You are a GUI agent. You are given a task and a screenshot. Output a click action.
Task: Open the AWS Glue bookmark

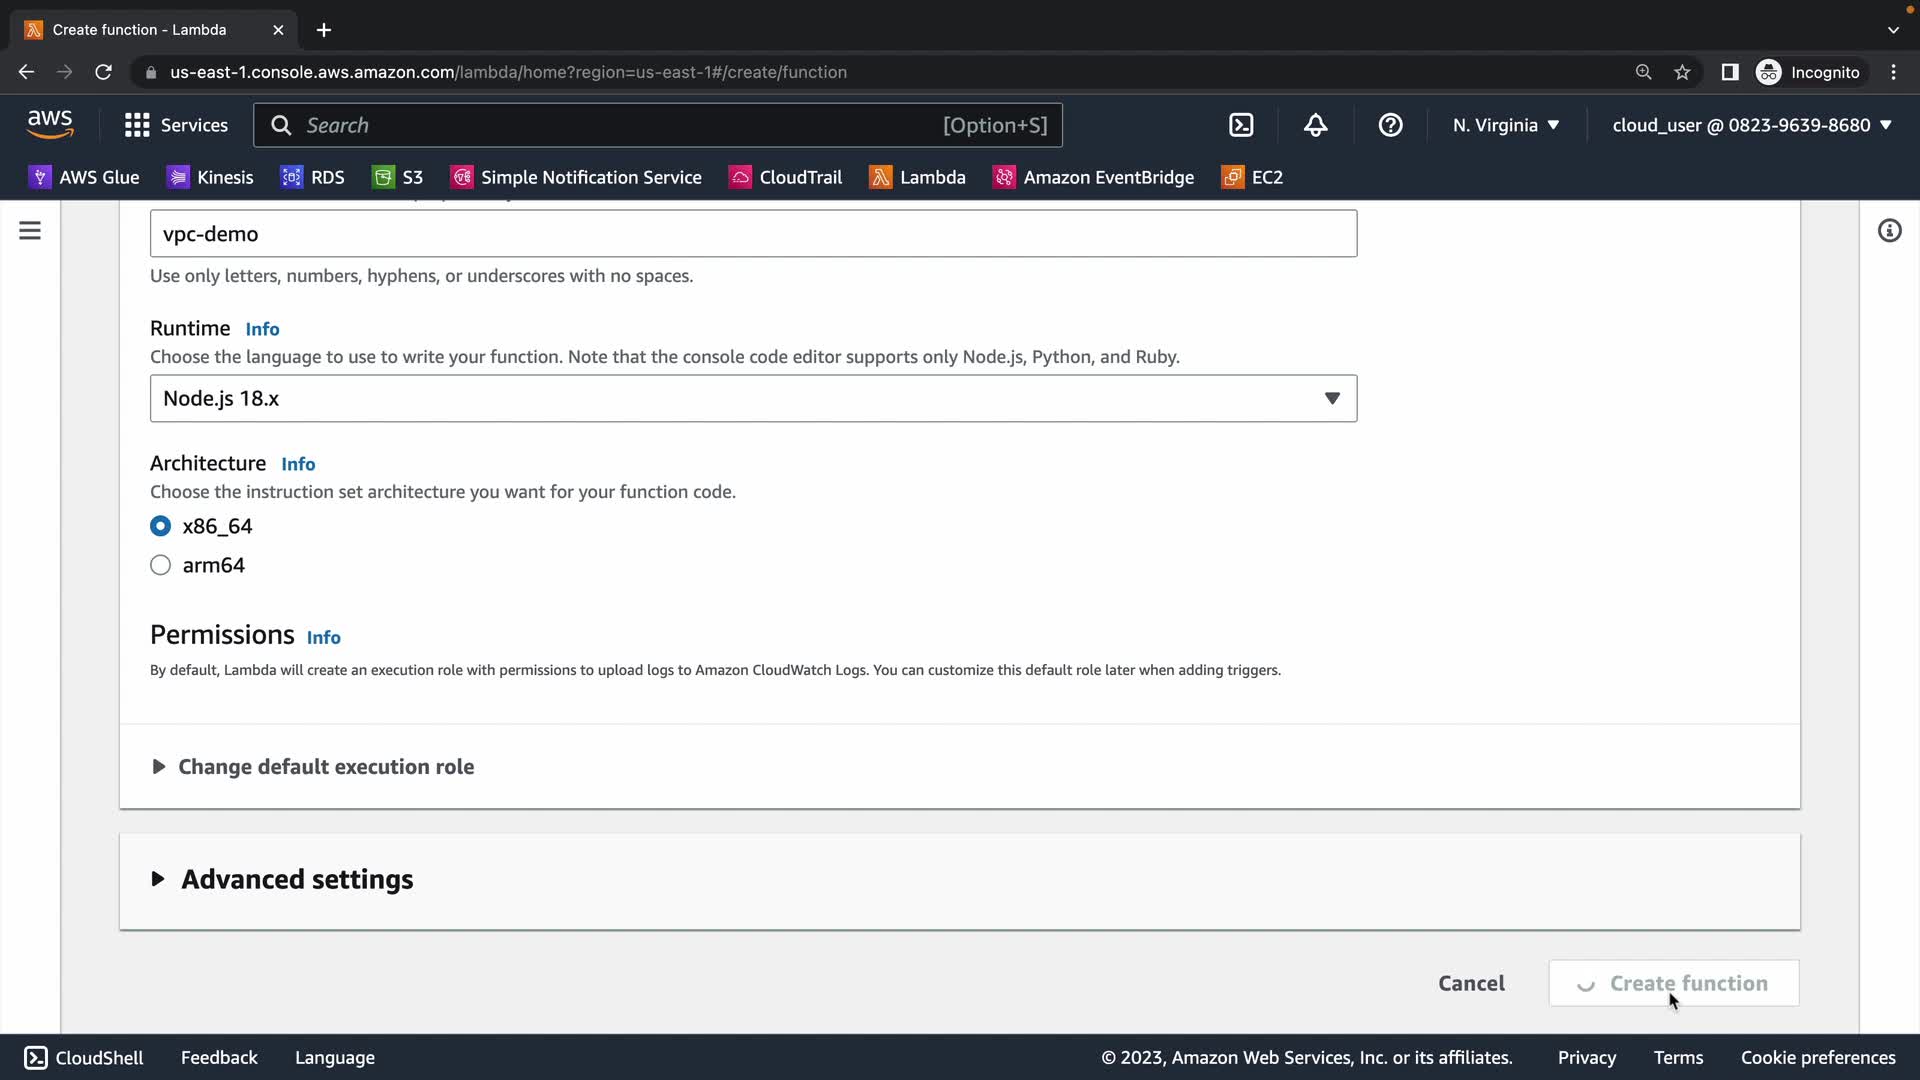coord(84,177)
